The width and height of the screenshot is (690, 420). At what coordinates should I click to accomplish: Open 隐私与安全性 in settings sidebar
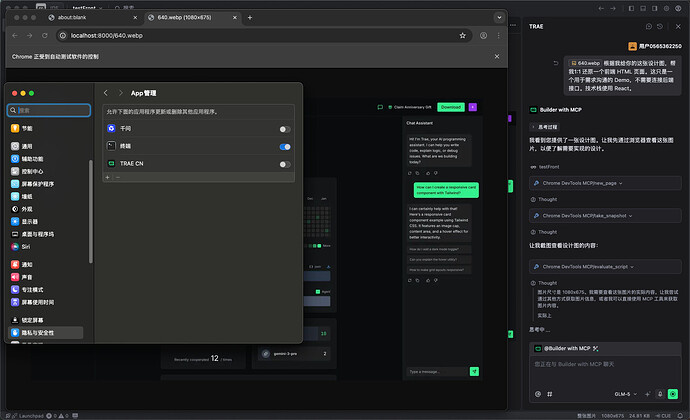46,332
